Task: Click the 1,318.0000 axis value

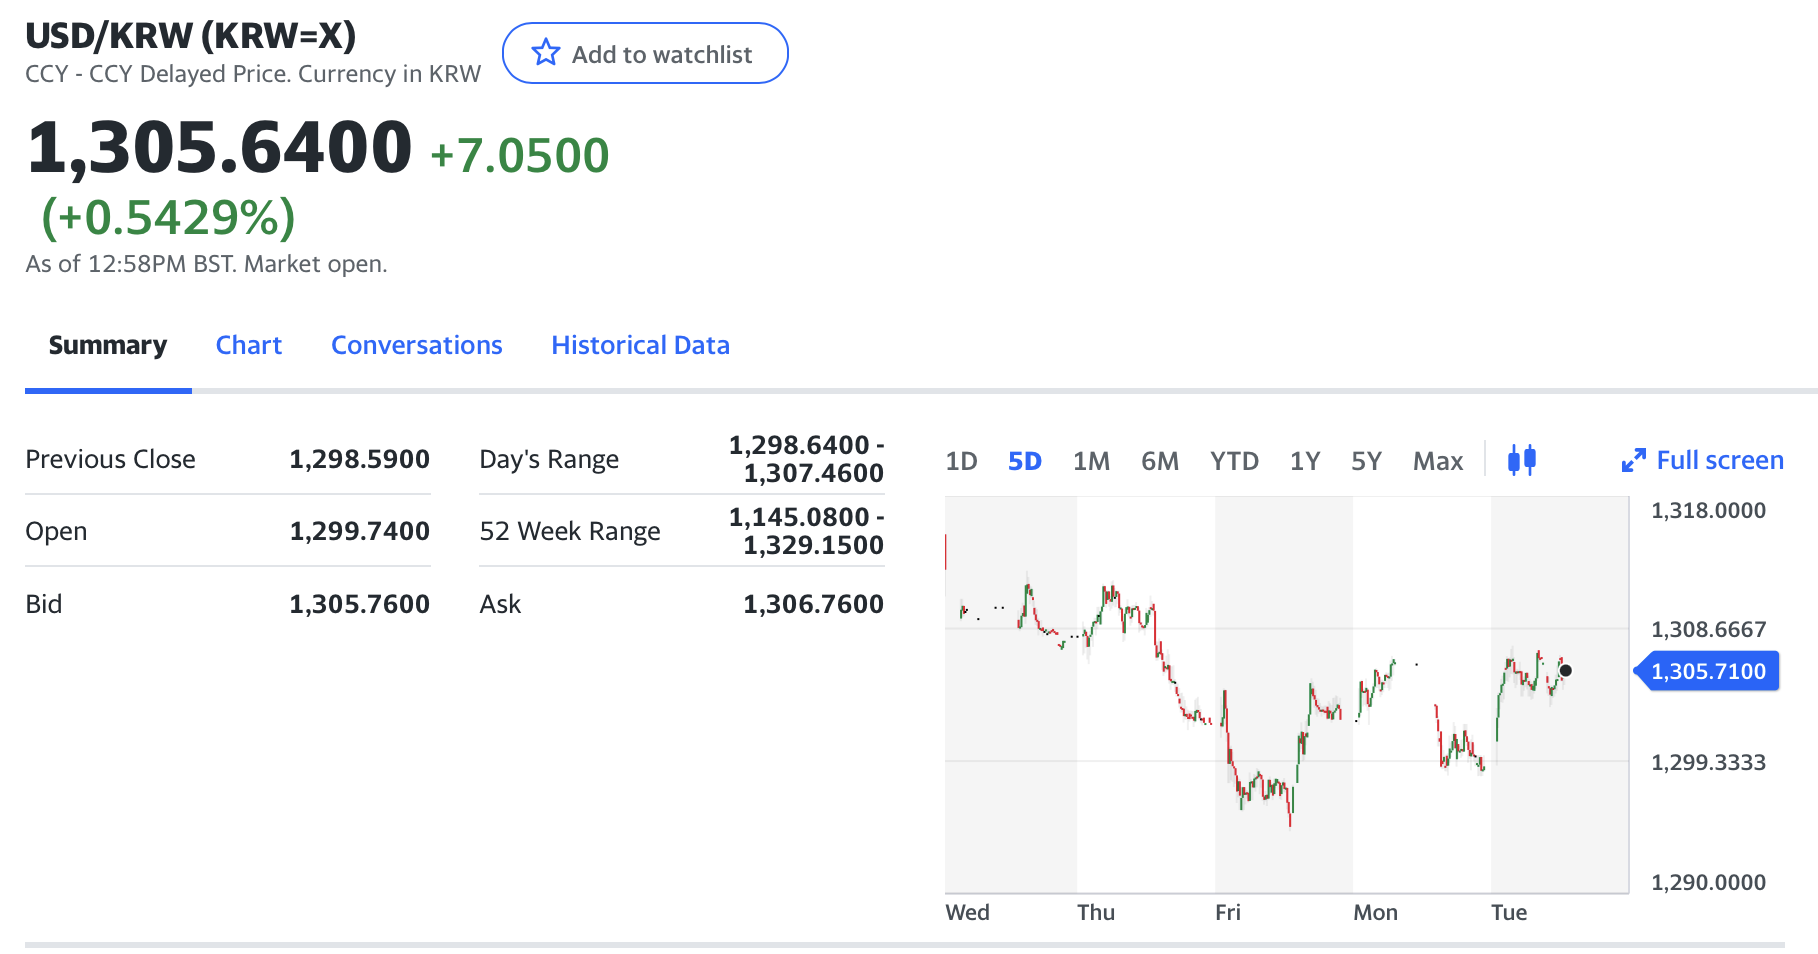Action: tap(1708, 510)
